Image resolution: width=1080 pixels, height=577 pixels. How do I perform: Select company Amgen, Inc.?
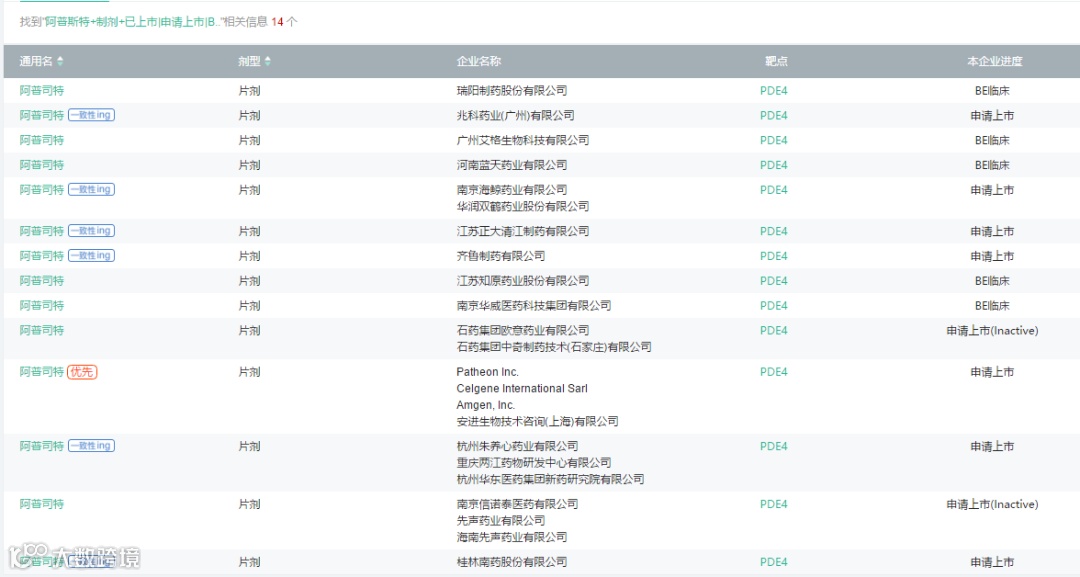pyautogui.click(x=486, y=405)
